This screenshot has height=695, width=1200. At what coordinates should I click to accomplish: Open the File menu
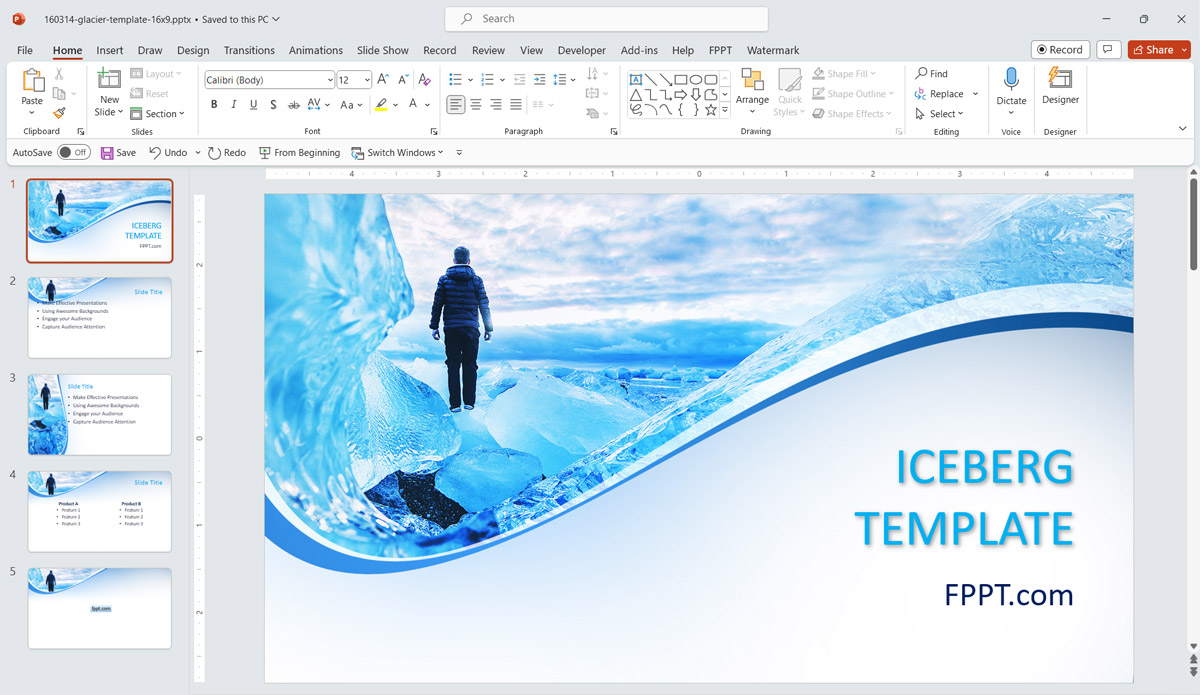click(x=25, y=50)
